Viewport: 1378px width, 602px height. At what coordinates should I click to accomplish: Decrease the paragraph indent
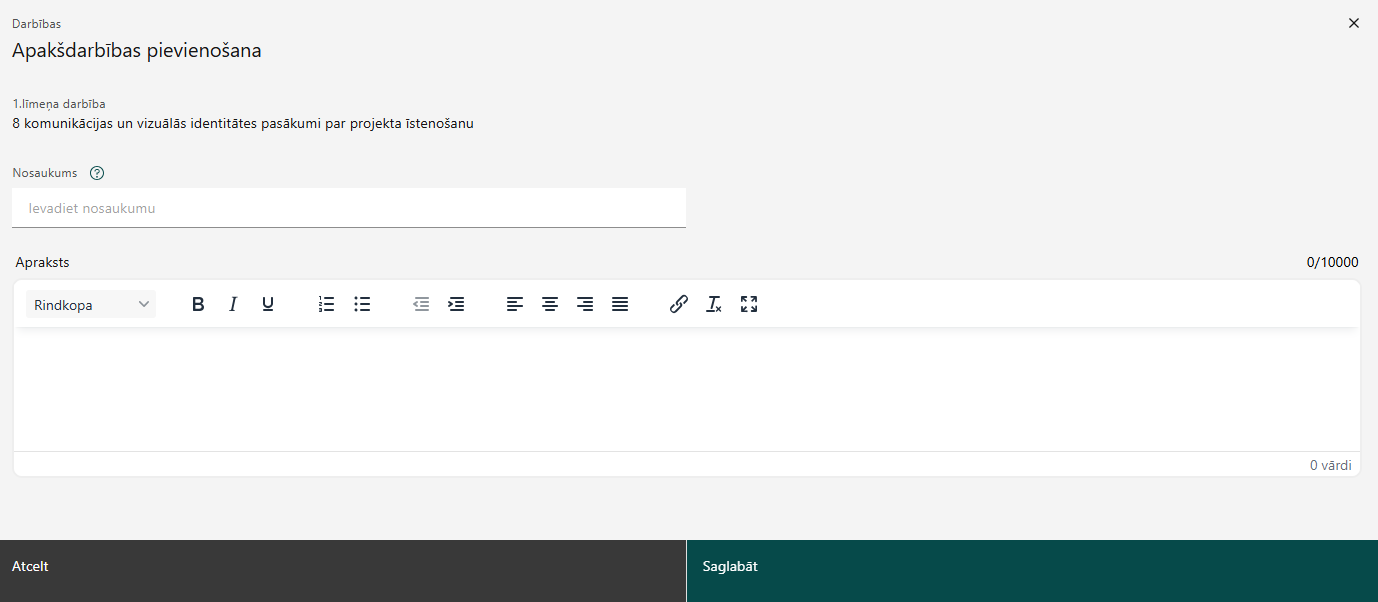(421, 304)
